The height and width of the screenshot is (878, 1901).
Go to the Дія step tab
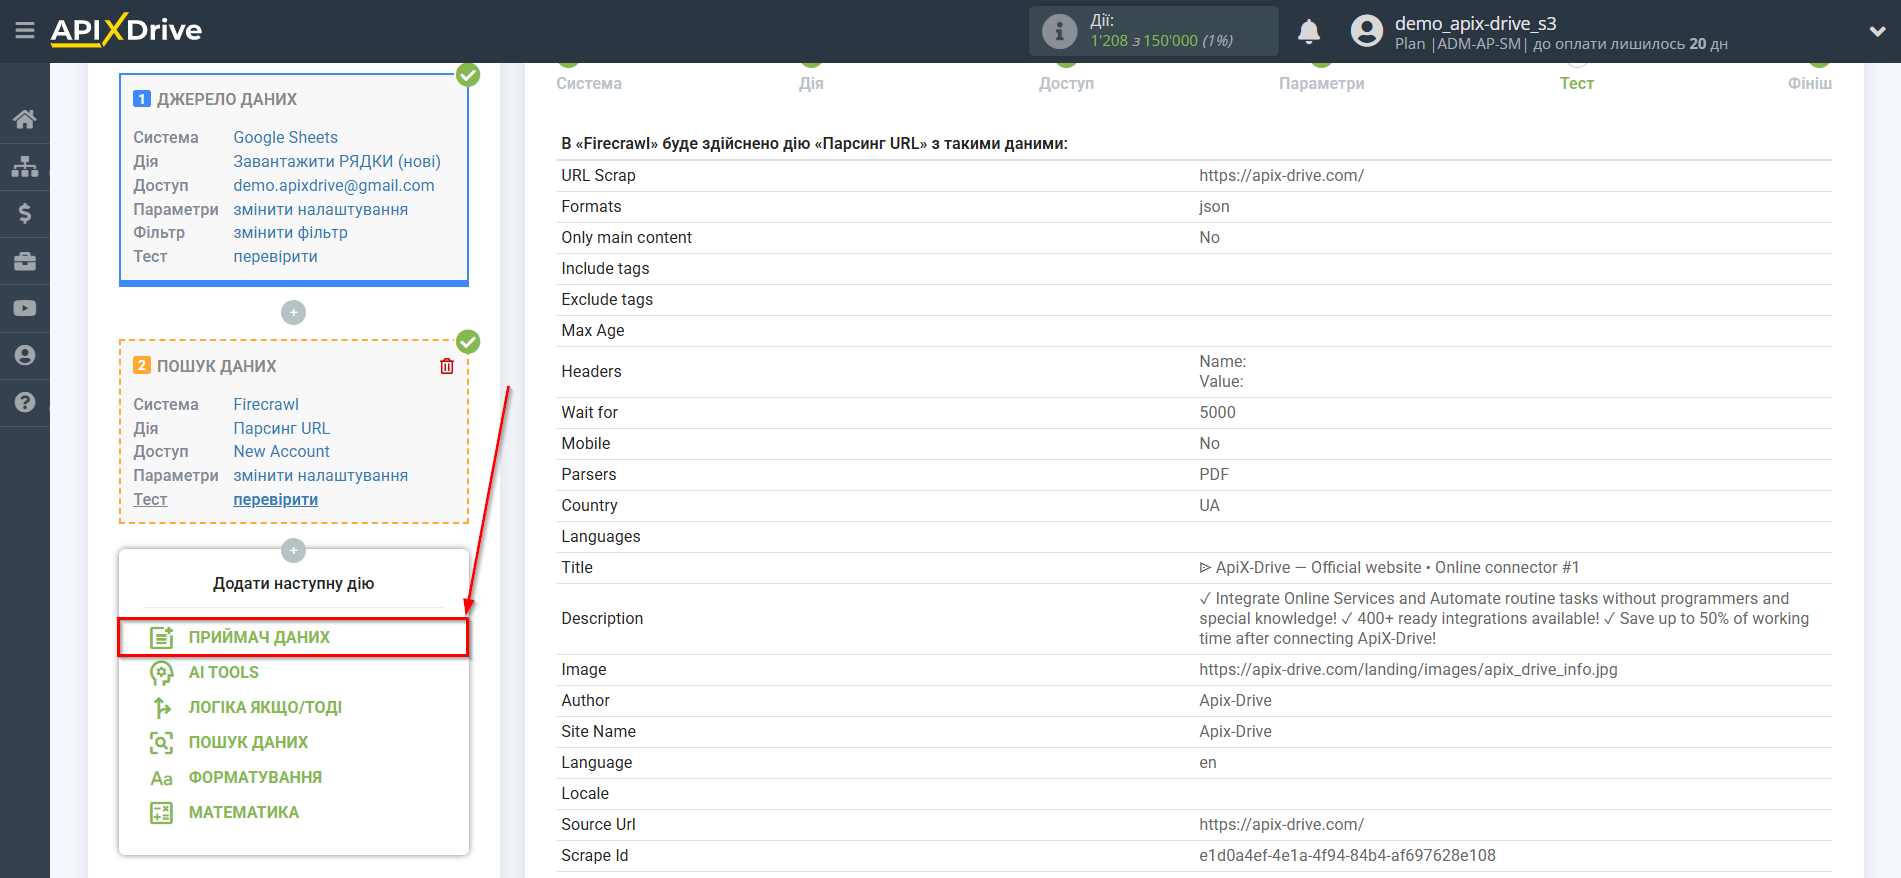coord(811,84)
